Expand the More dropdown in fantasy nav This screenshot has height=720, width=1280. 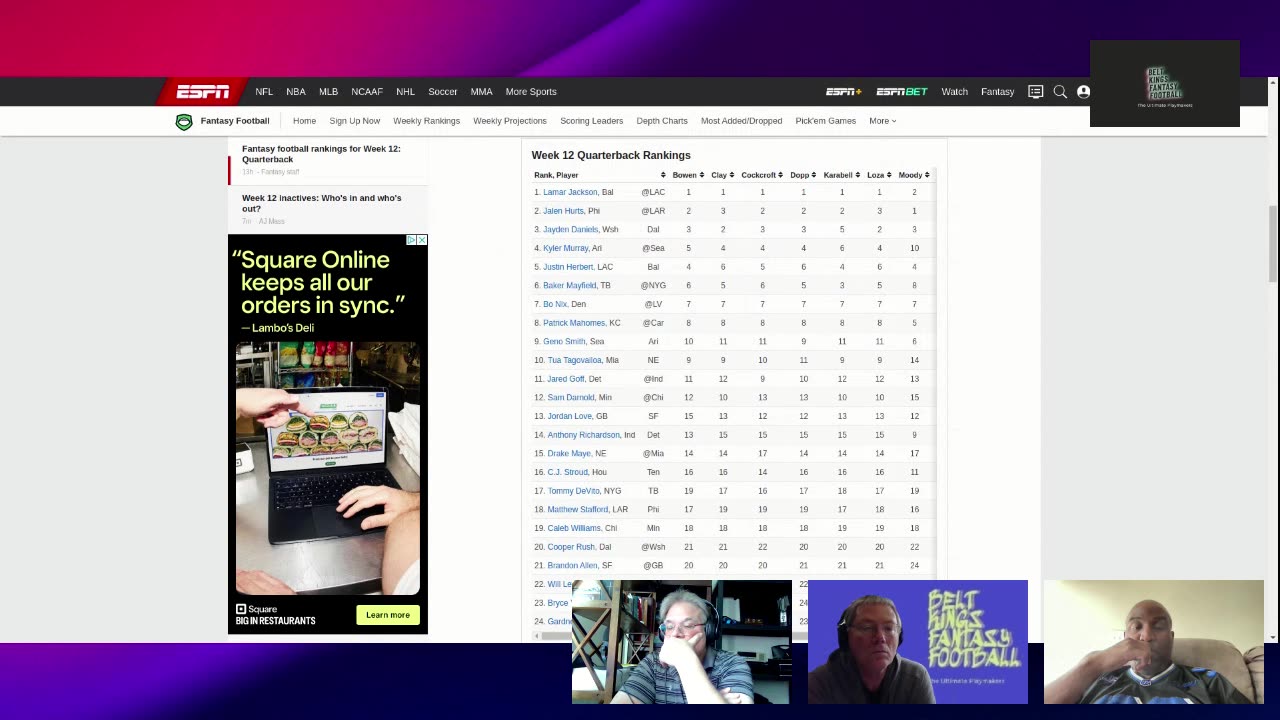(882, 121)
